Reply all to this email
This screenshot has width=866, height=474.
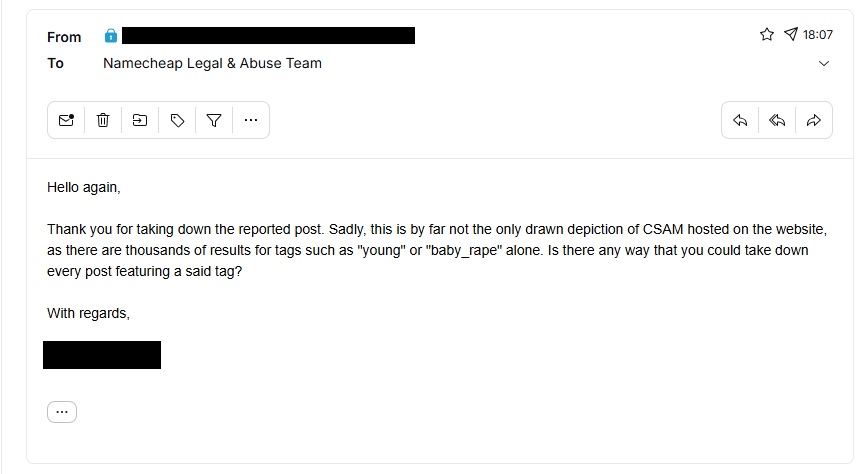click(x=777, y=120)
